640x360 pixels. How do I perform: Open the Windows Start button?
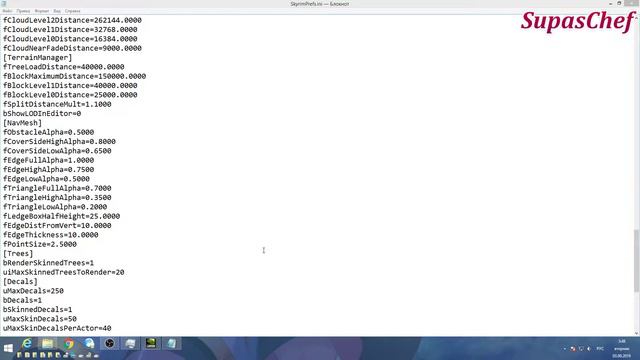8,348
